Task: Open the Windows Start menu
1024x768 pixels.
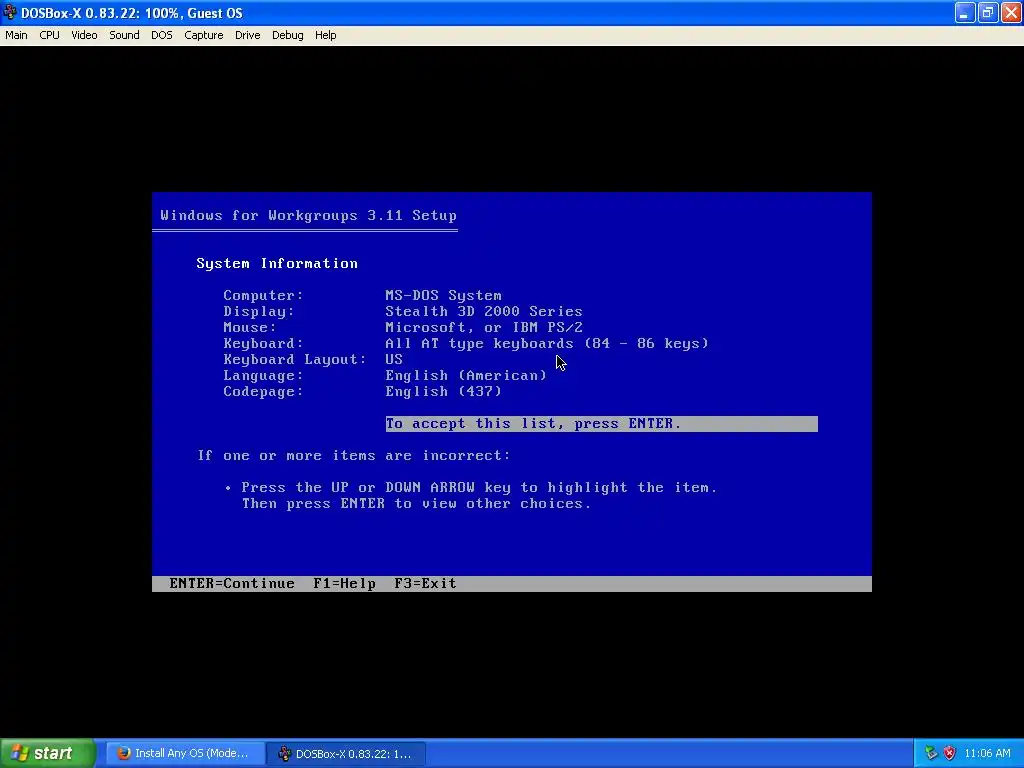Action: tap(47, 753)
